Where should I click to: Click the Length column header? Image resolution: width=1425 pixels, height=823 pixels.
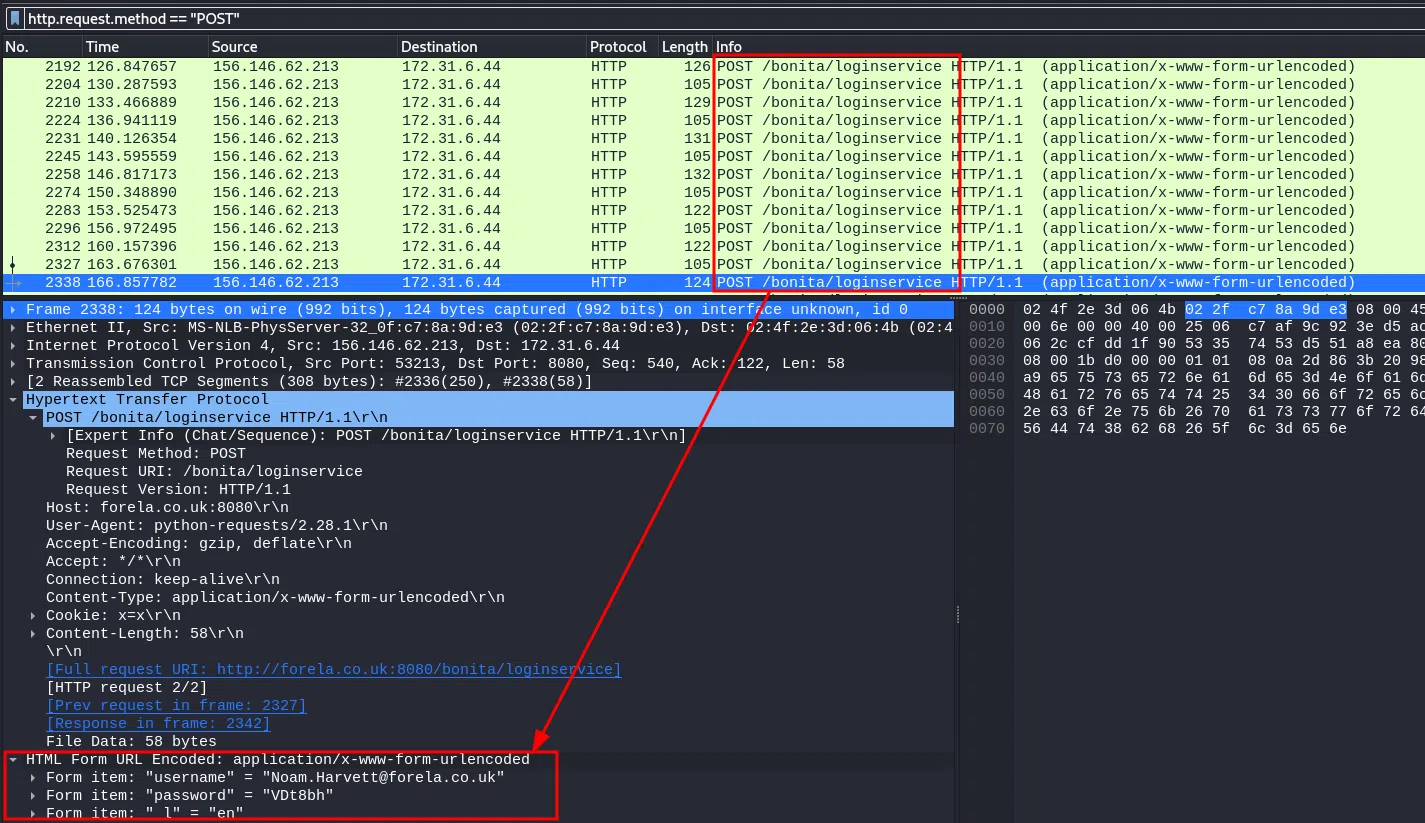684,47
